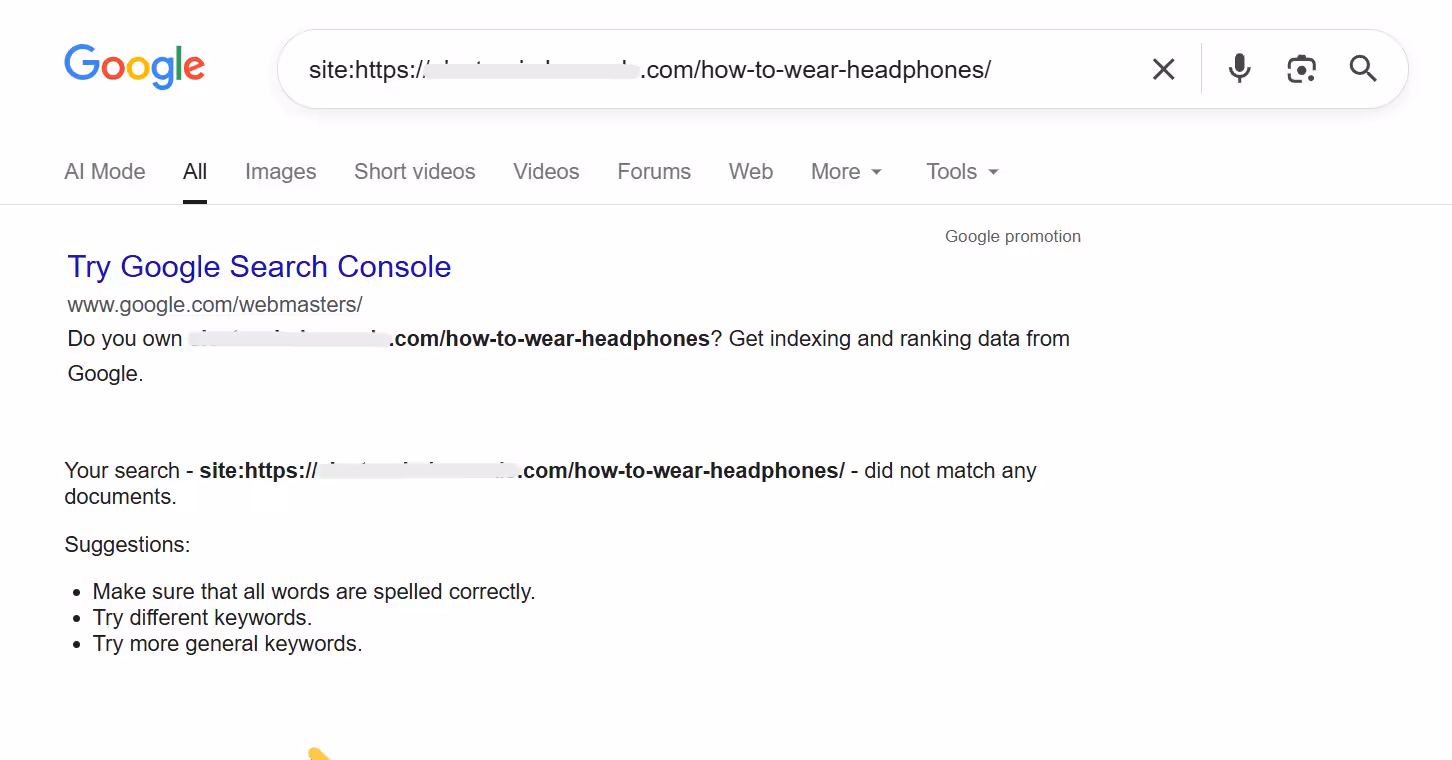The image size is (1452, 760).
Task: Select the Web filter tab
Action: tap(750, 171)
